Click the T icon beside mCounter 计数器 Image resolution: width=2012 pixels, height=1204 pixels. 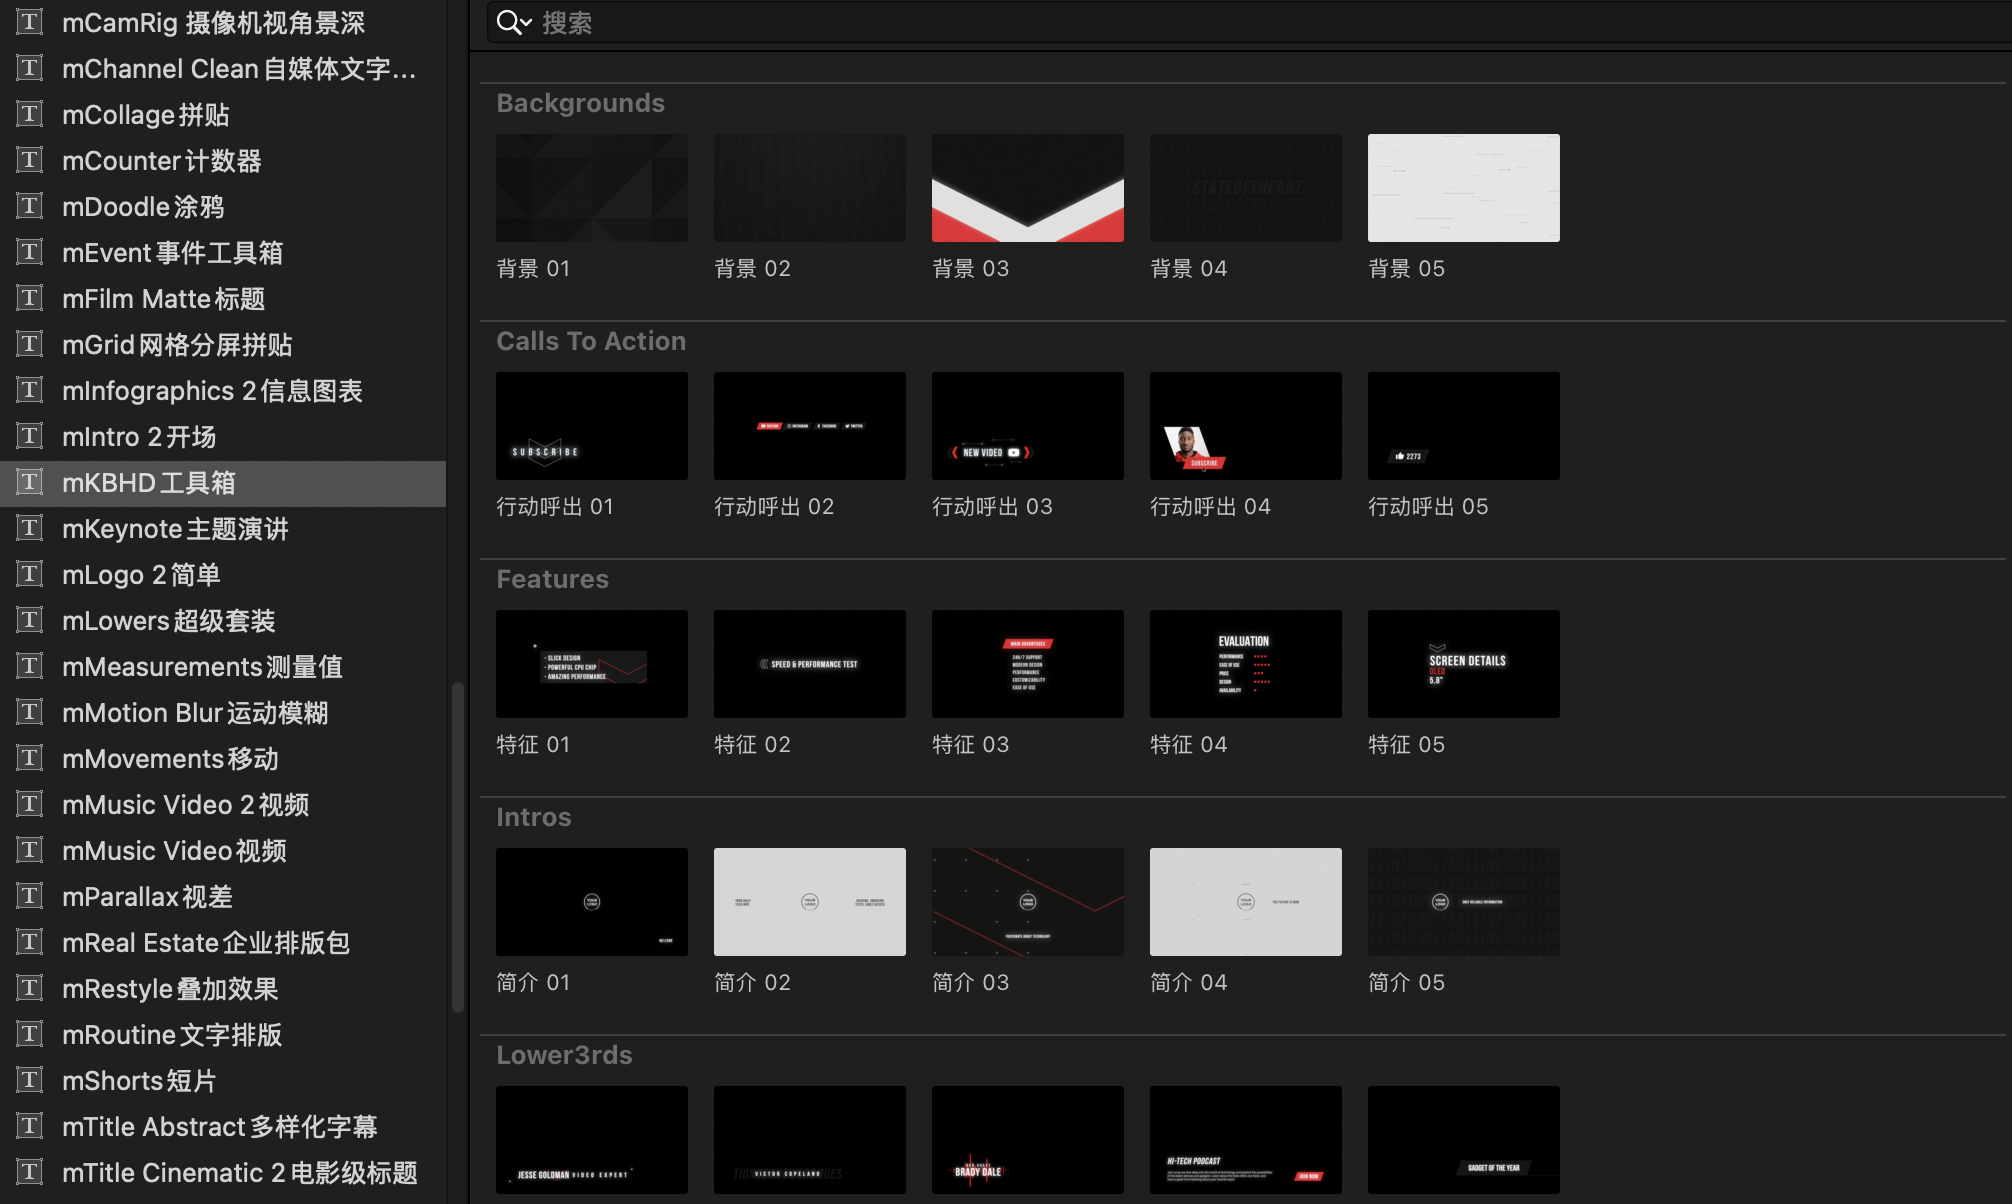click(x=30, y=160)
